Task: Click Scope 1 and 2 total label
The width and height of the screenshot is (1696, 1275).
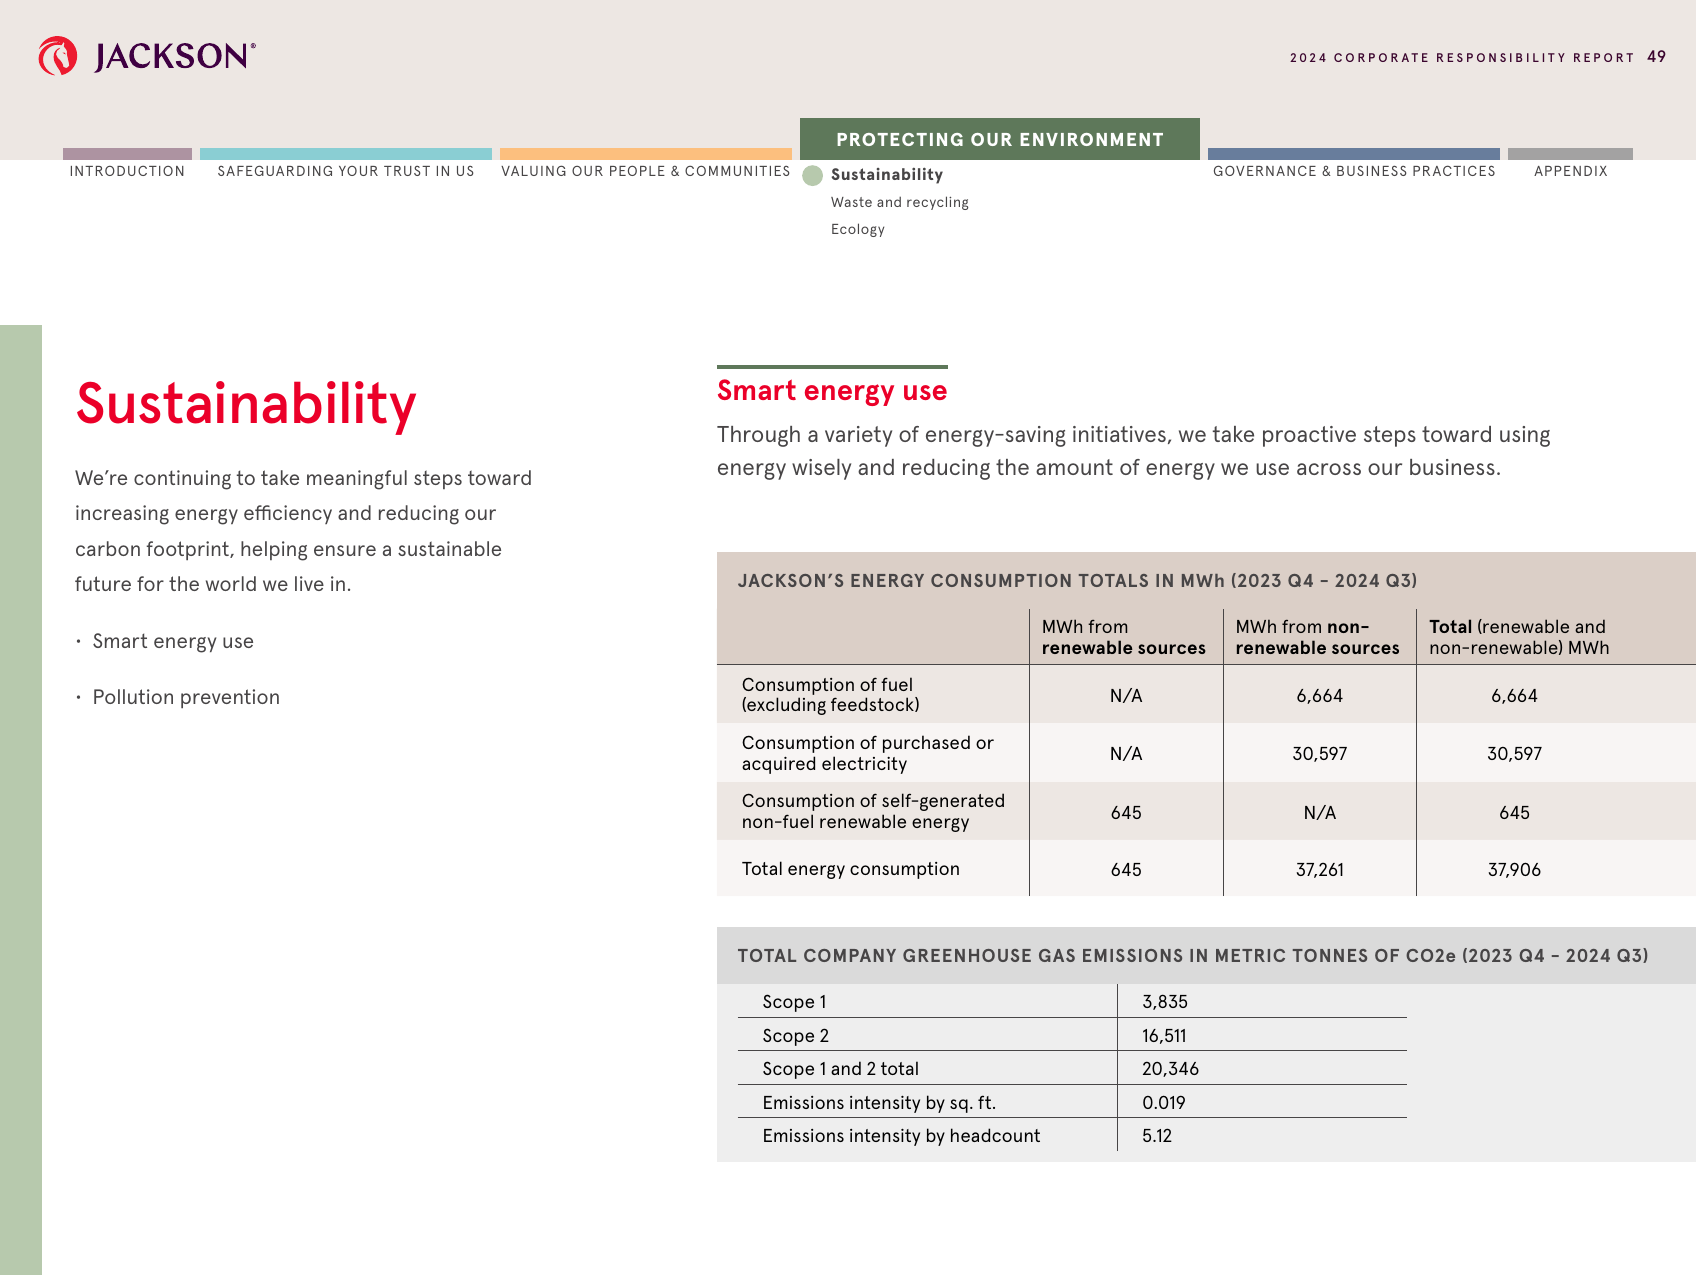Action: point(840,1069)
